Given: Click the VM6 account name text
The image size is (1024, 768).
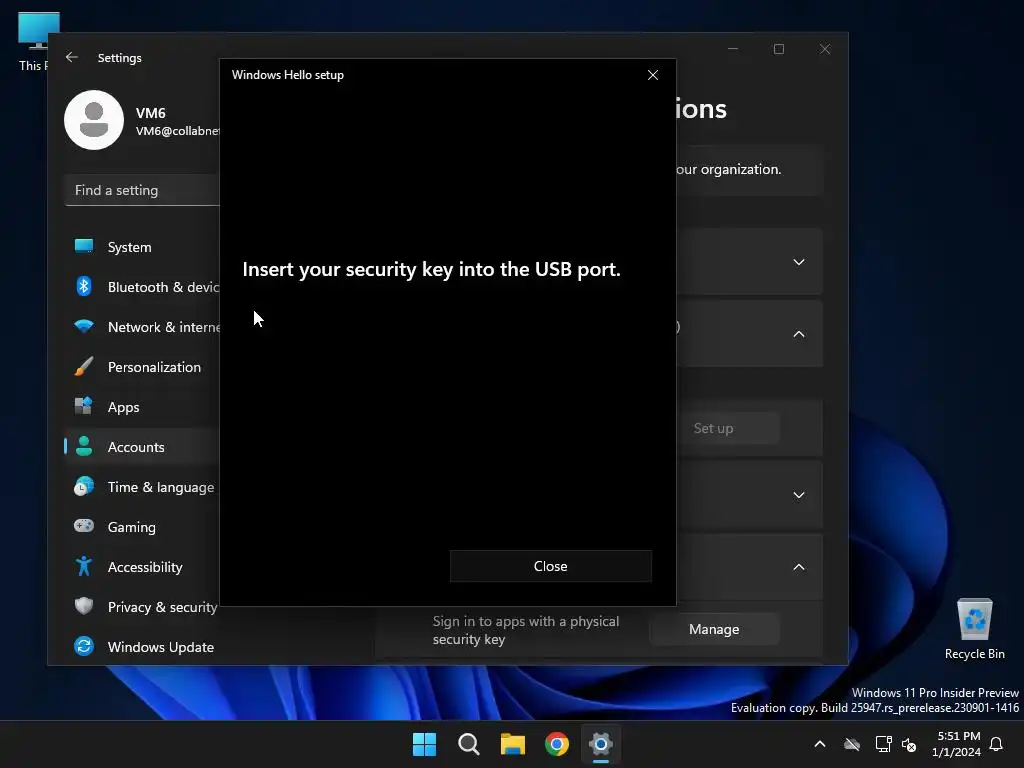Looking at the screenshot, I should click(x=151, y=113).
